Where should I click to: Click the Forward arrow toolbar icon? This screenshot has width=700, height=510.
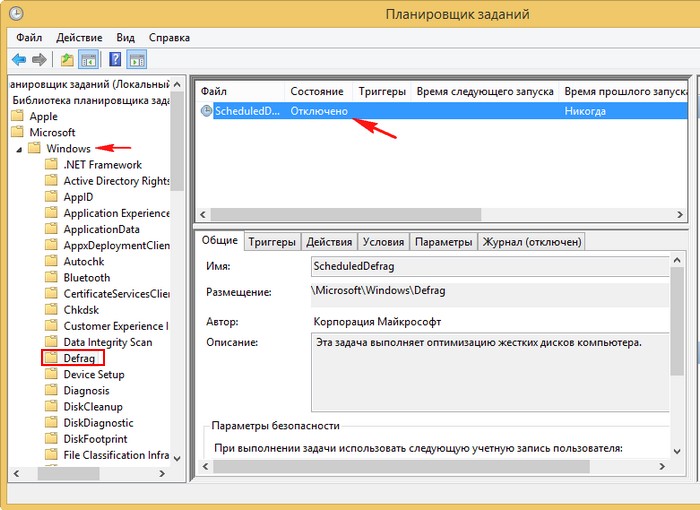39,60
